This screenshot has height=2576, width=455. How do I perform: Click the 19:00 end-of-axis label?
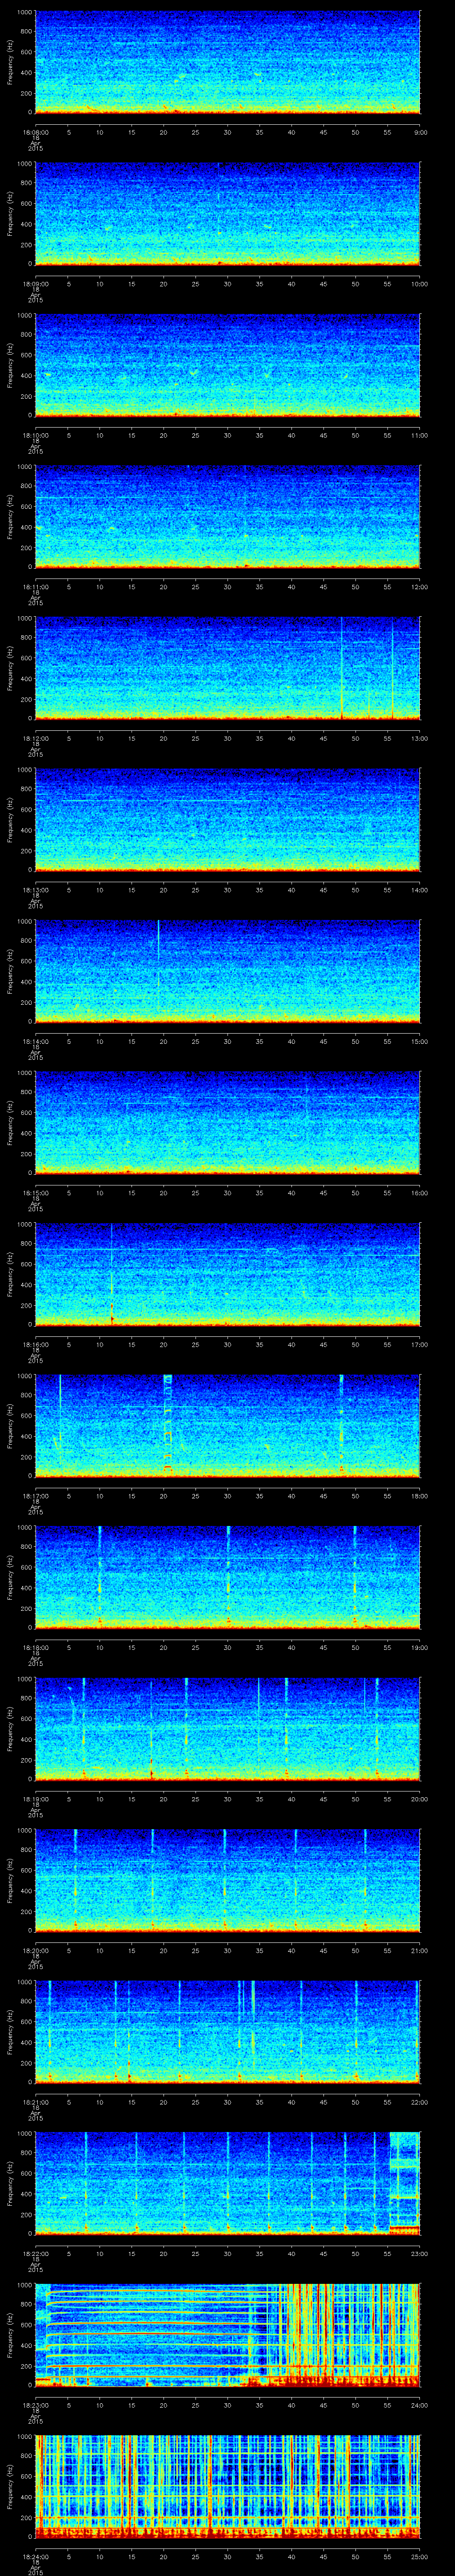click(x=420, y=1647)
